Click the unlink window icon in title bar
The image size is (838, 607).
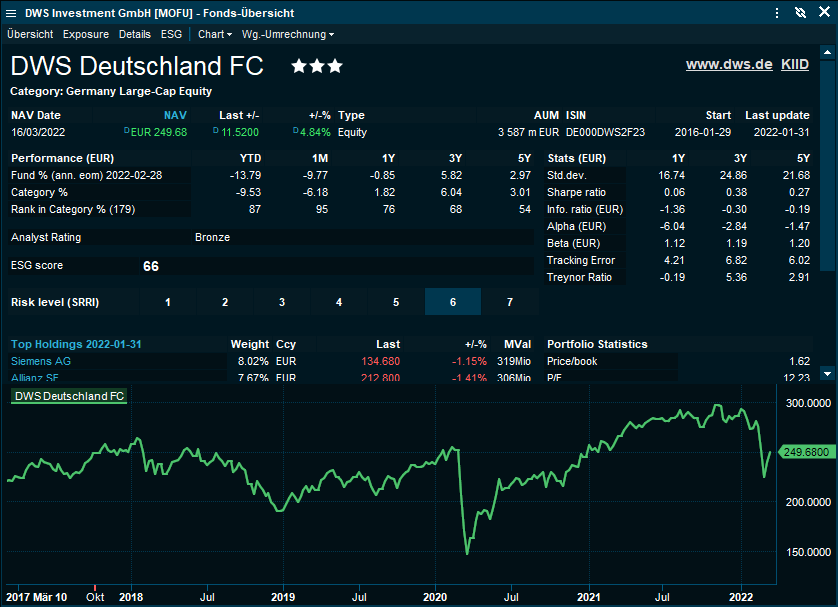(x=799, y=13)
